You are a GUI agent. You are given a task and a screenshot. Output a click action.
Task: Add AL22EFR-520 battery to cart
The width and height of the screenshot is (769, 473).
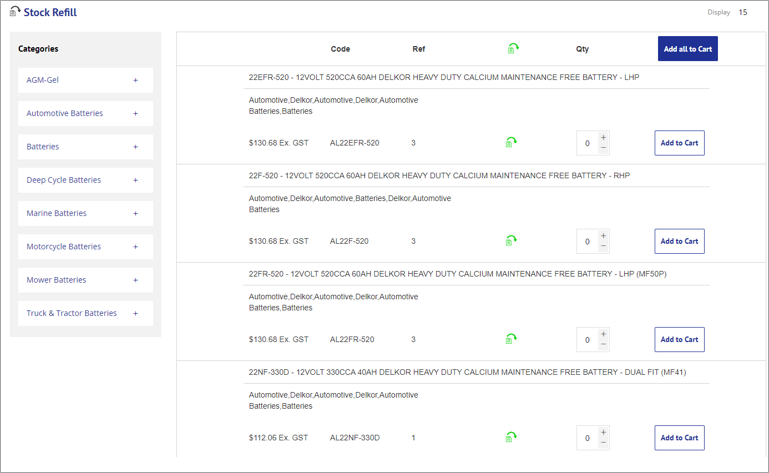coord(679,143)
